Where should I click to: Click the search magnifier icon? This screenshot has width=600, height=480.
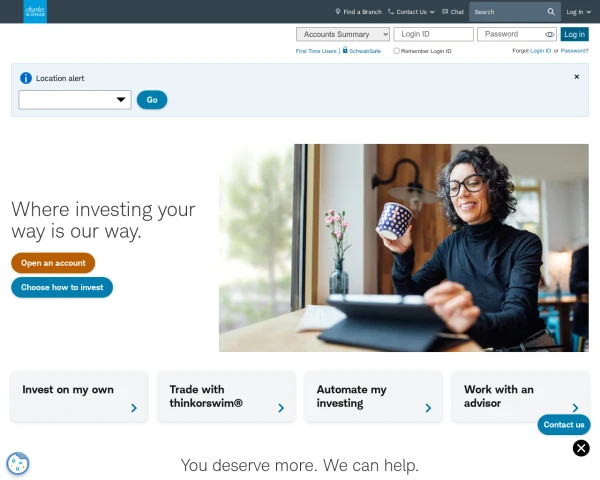pyautogui.click(x=551, y=12)
